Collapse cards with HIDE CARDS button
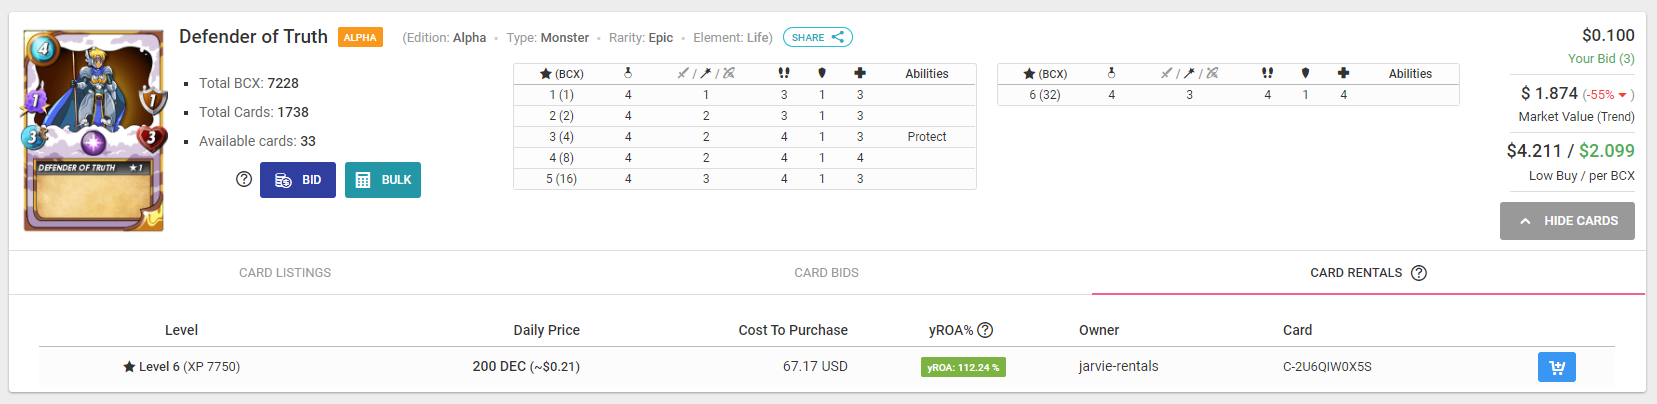 [x=1567, y=221]
